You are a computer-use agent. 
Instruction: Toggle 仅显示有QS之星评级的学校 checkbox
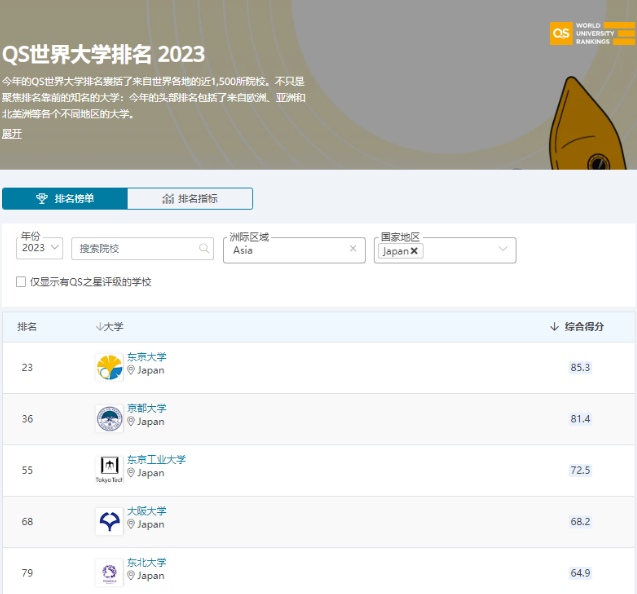coord(21,282)
